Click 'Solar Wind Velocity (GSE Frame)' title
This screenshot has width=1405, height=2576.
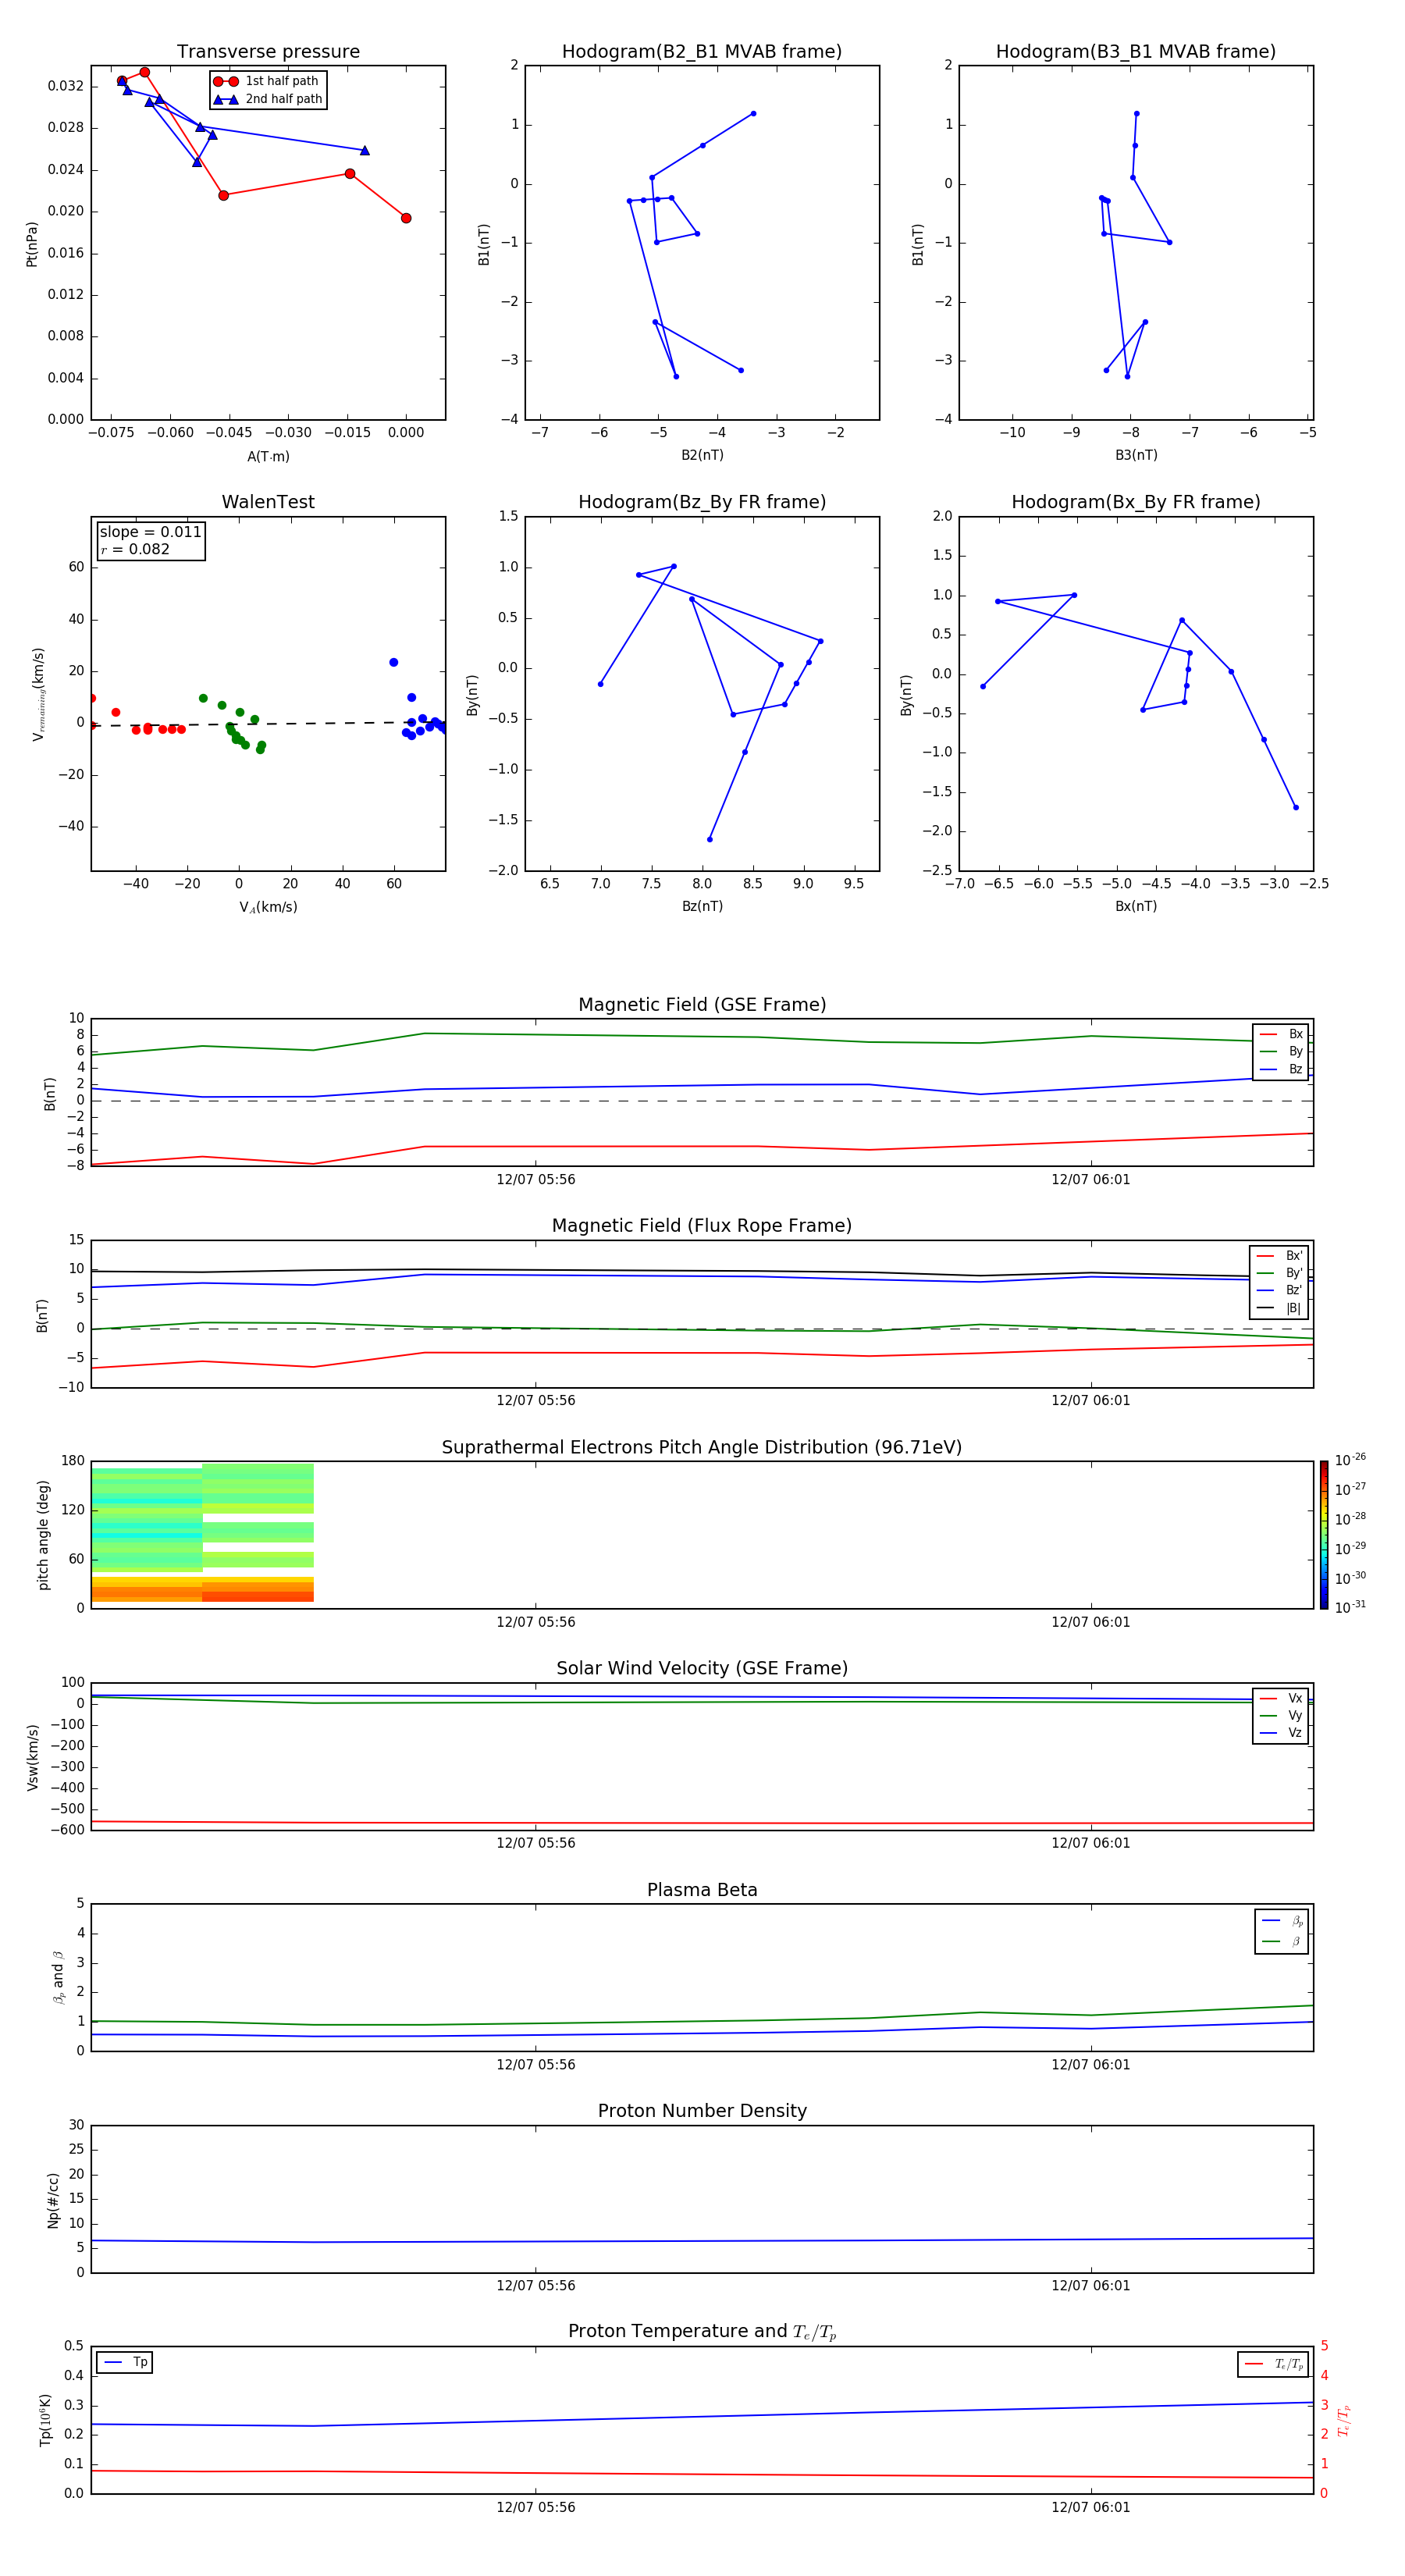(x=702, y=1668)
